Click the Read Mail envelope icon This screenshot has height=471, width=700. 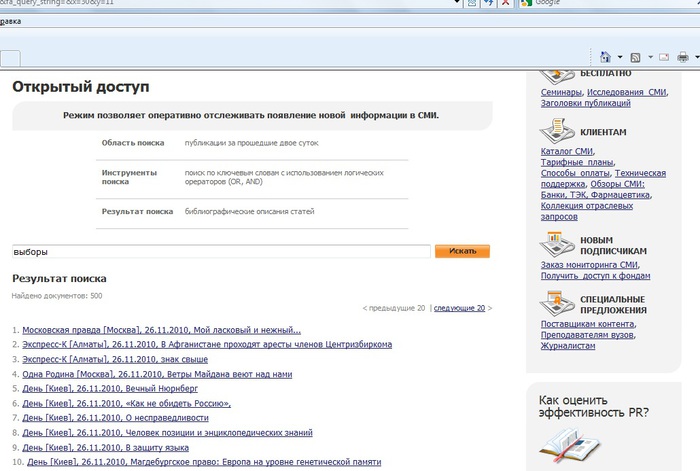[664, 57]
